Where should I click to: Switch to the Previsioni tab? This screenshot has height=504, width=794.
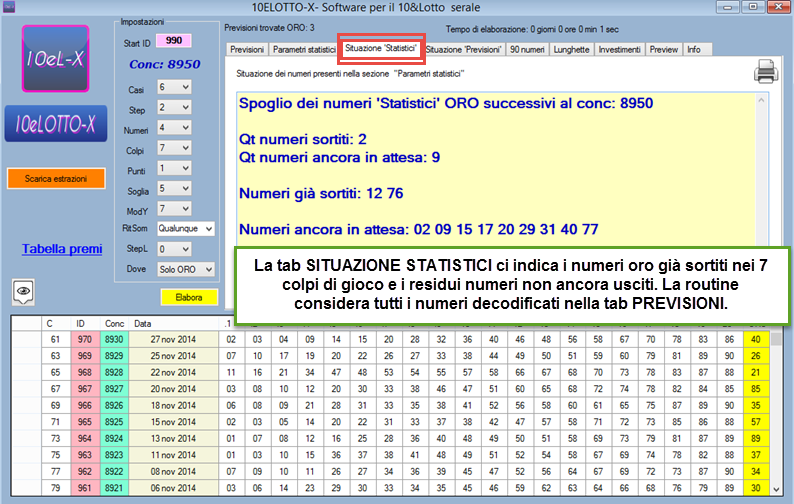247,50
